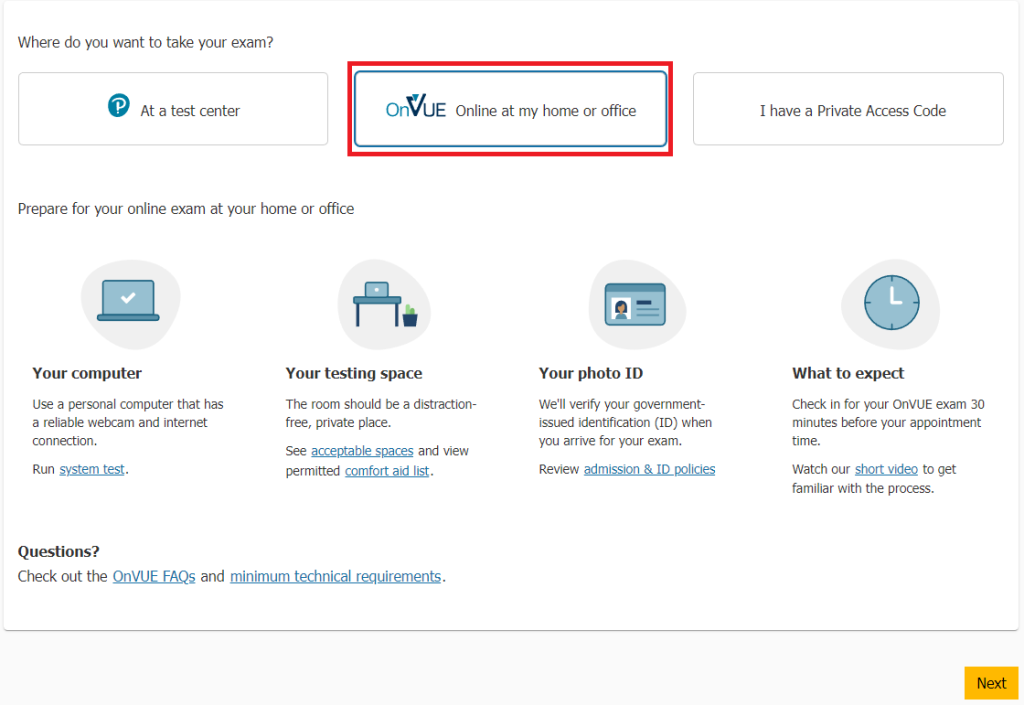Choose the At a test center option
The image size is (1024, 705).
[x=173, y=109]
